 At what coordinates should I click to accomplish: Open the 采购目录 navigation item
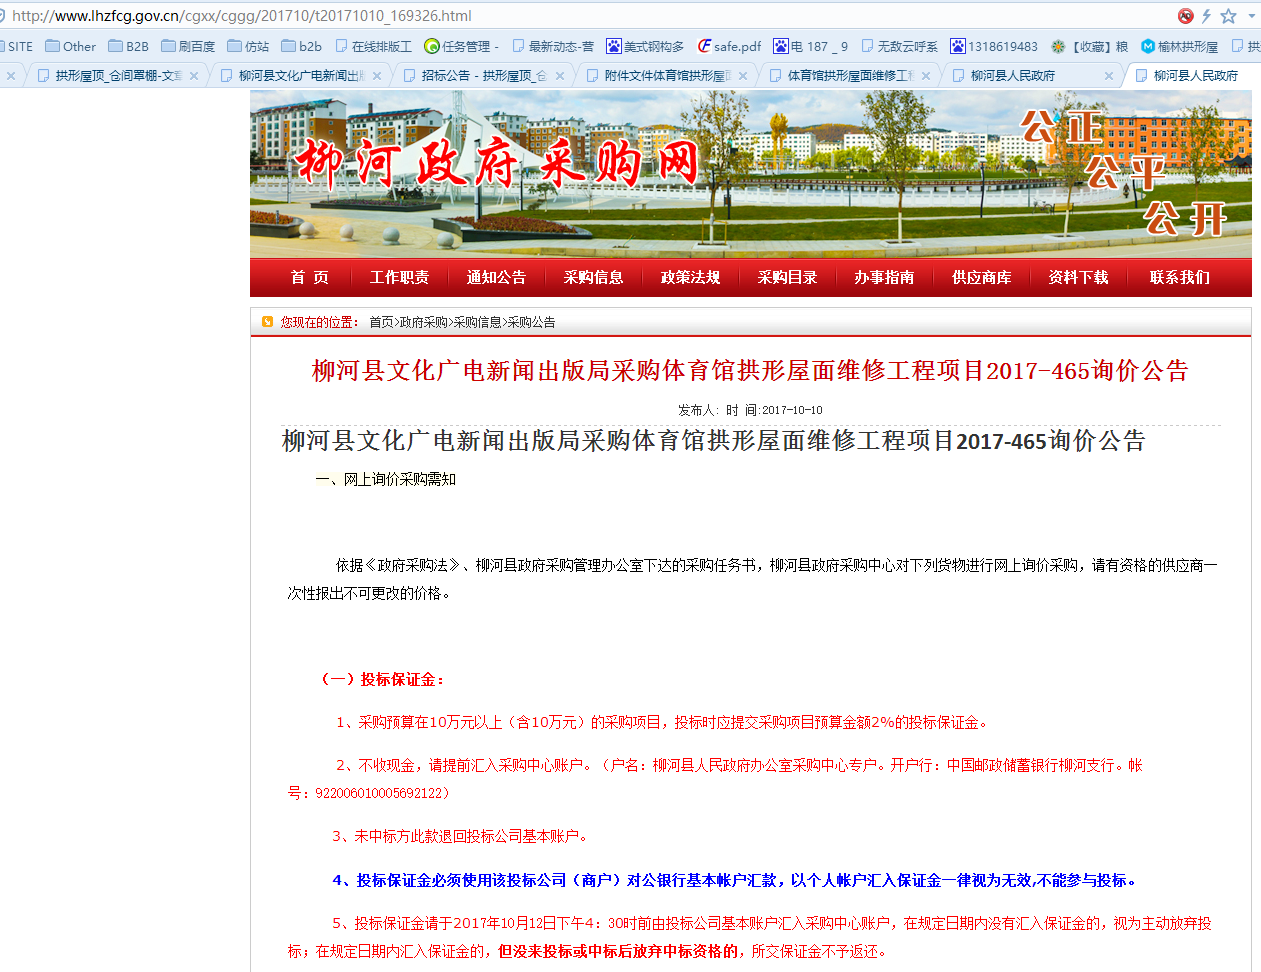(787, 277)
